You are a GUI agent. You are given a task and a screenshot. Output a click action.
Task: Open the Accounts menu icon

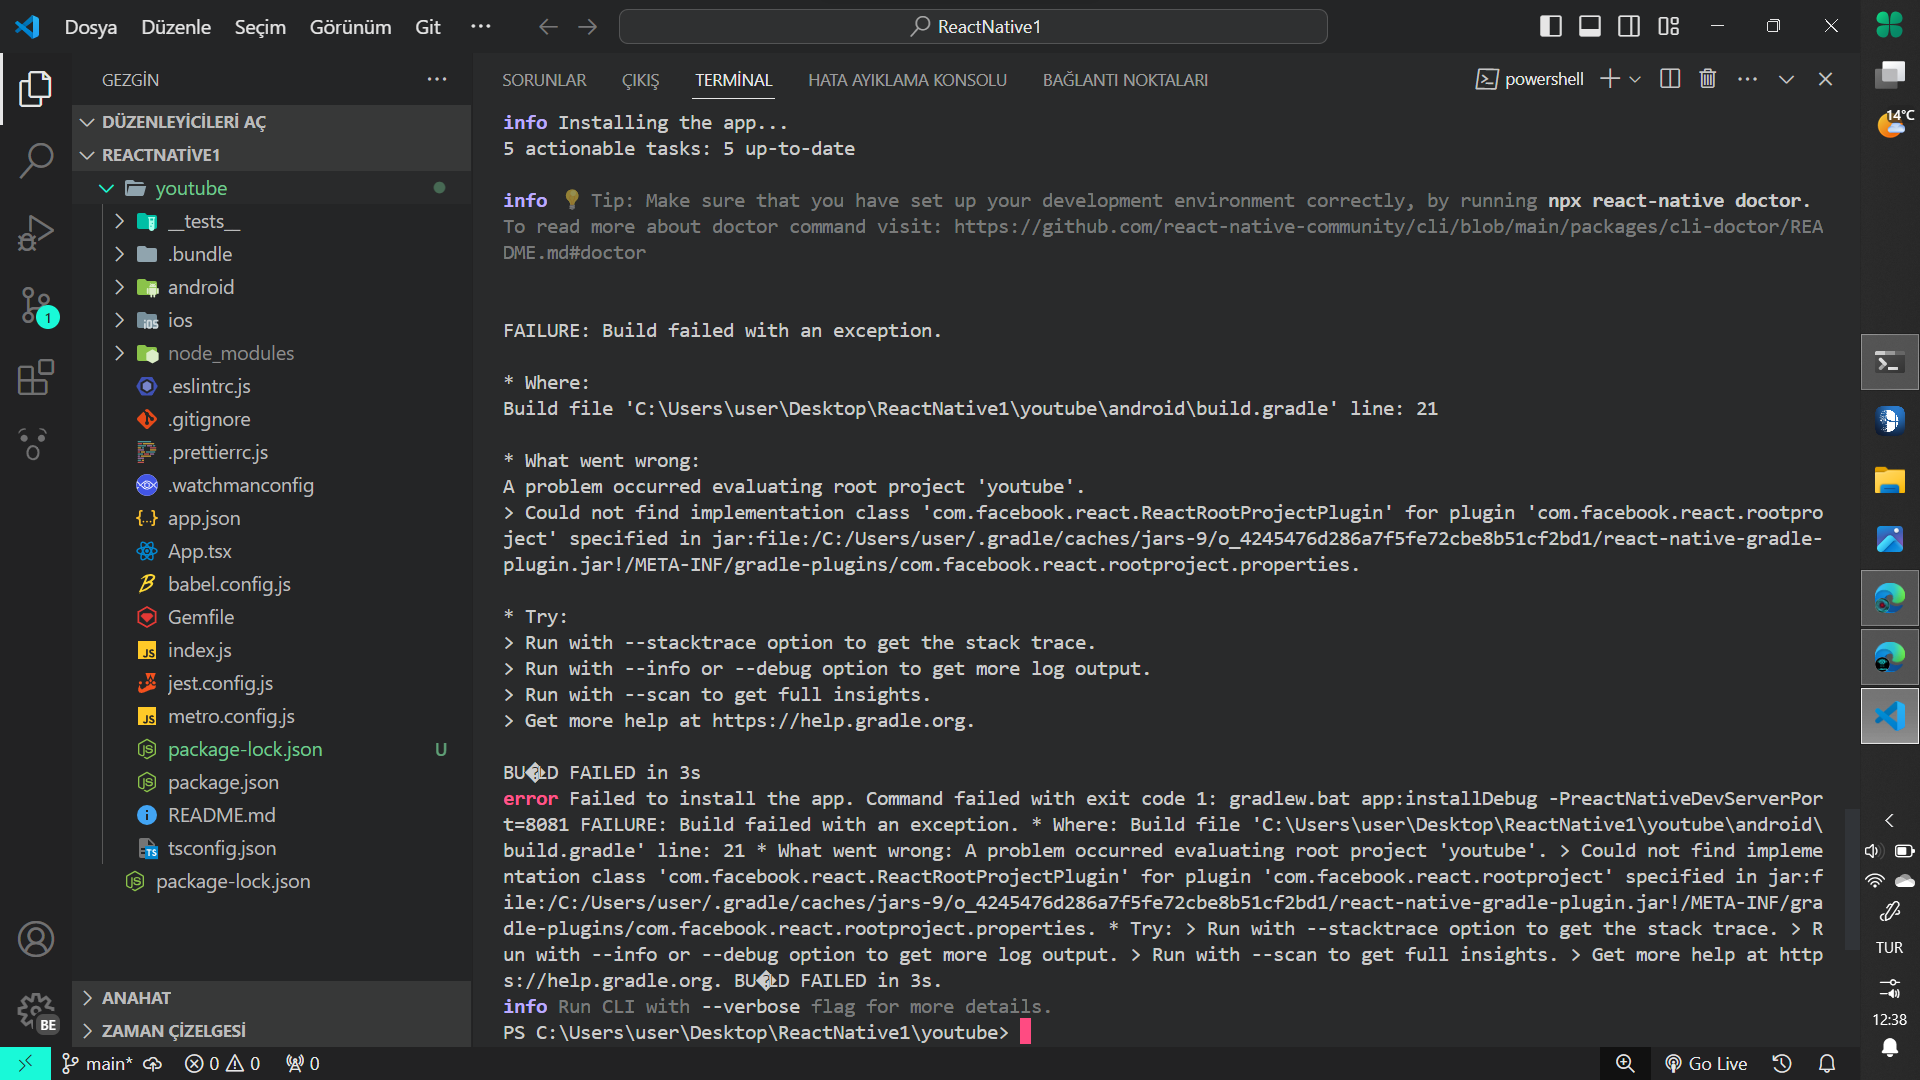click(x=36, y=939)
